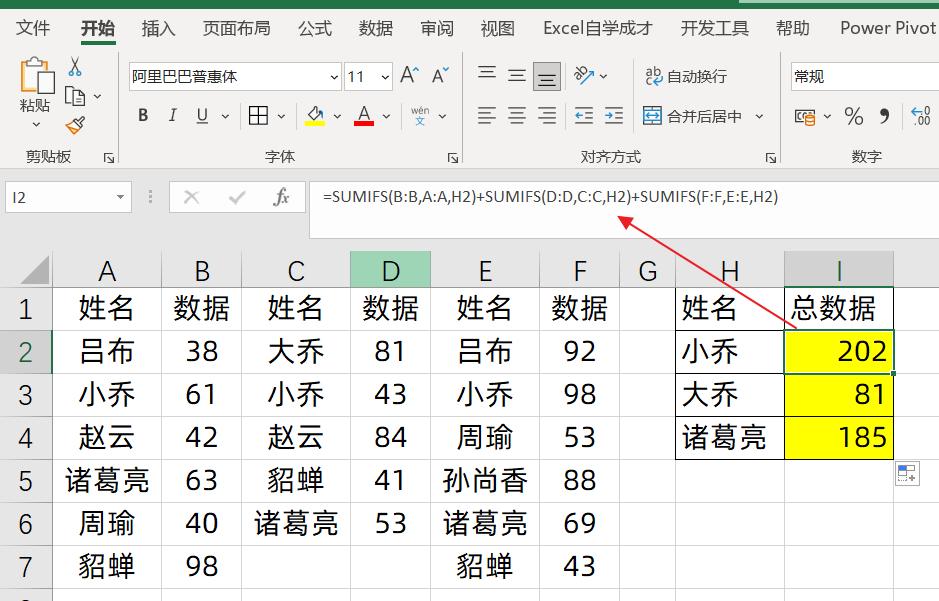Click the Comma Style icon

pyautogui.click(x=885, y=115)
